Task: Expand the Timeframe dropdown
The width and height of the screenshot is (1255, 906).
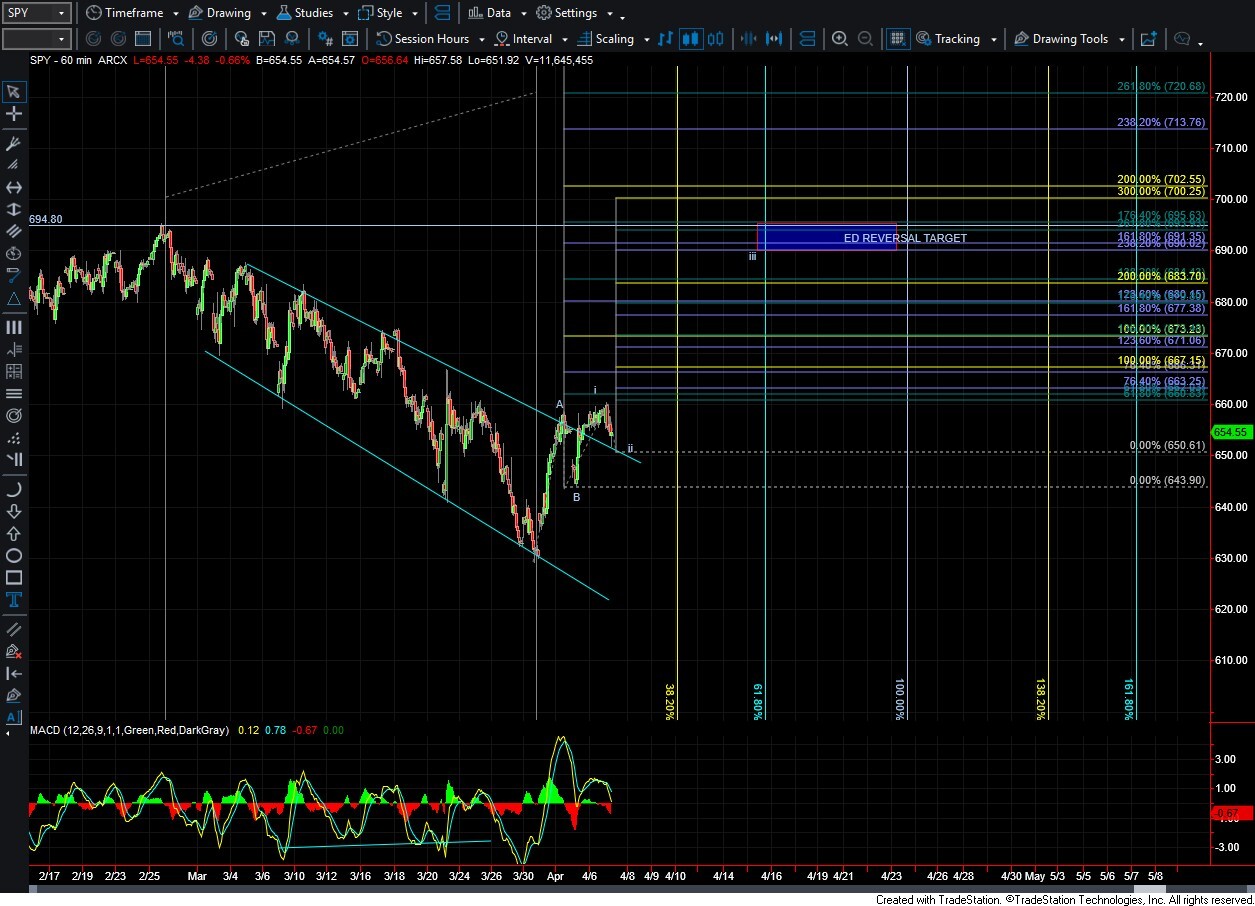Action: (176, 14)
